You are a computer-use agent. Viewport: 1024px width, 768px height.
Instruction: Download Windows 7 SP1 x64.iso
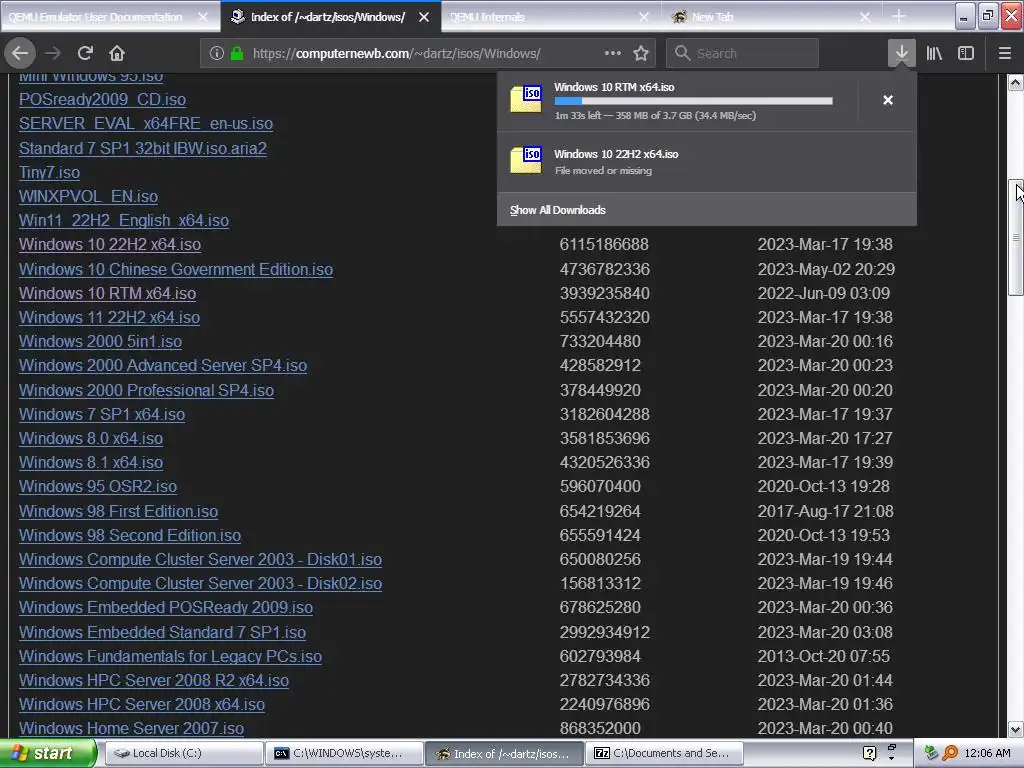pyautogui.click(x=102, y=415)
